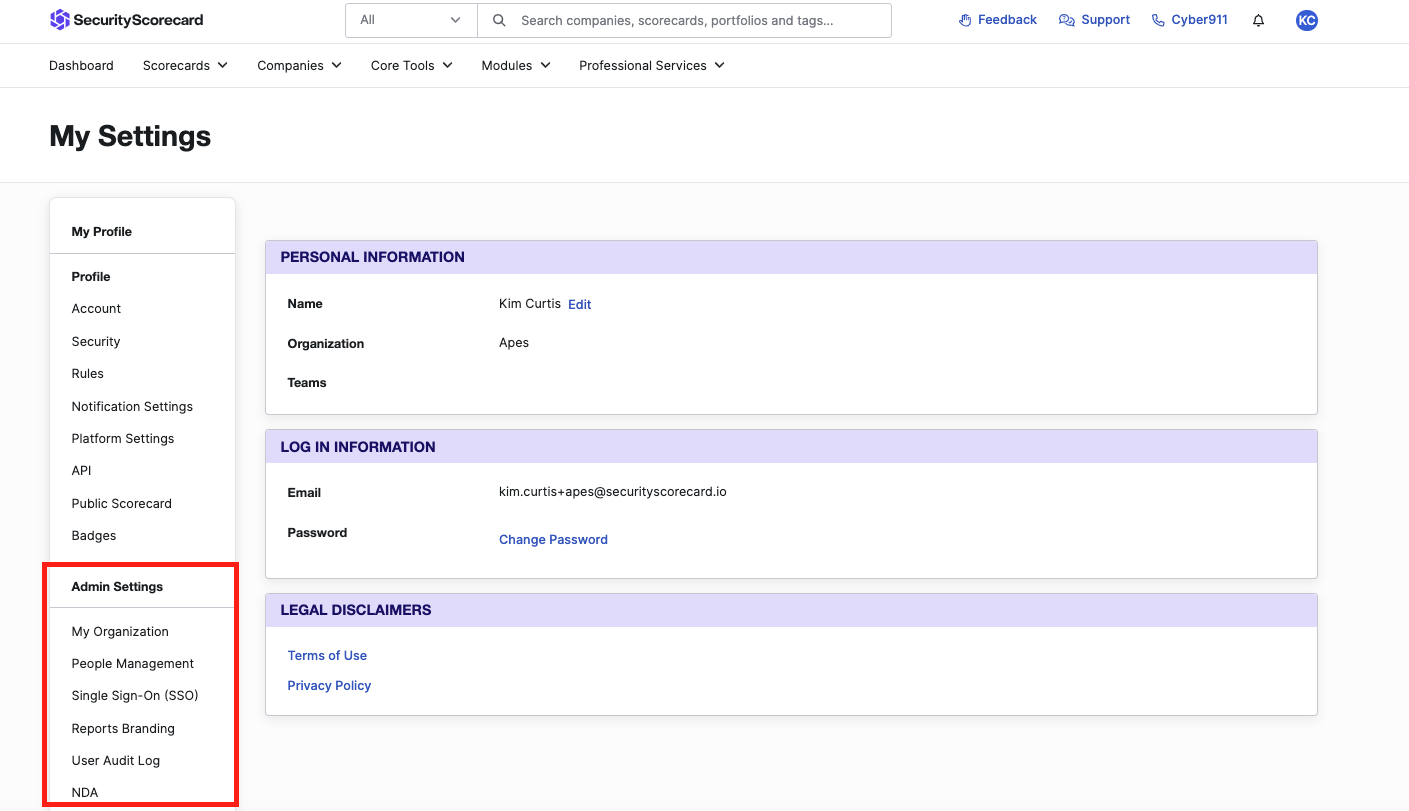
Task: Click the Admin Settings heading
Action: click(117, 586)
